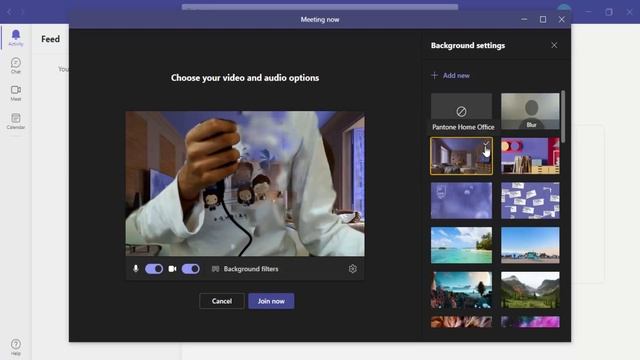
Task: Open Chat in the left sidebar
Action: click(x=16, y=65)
